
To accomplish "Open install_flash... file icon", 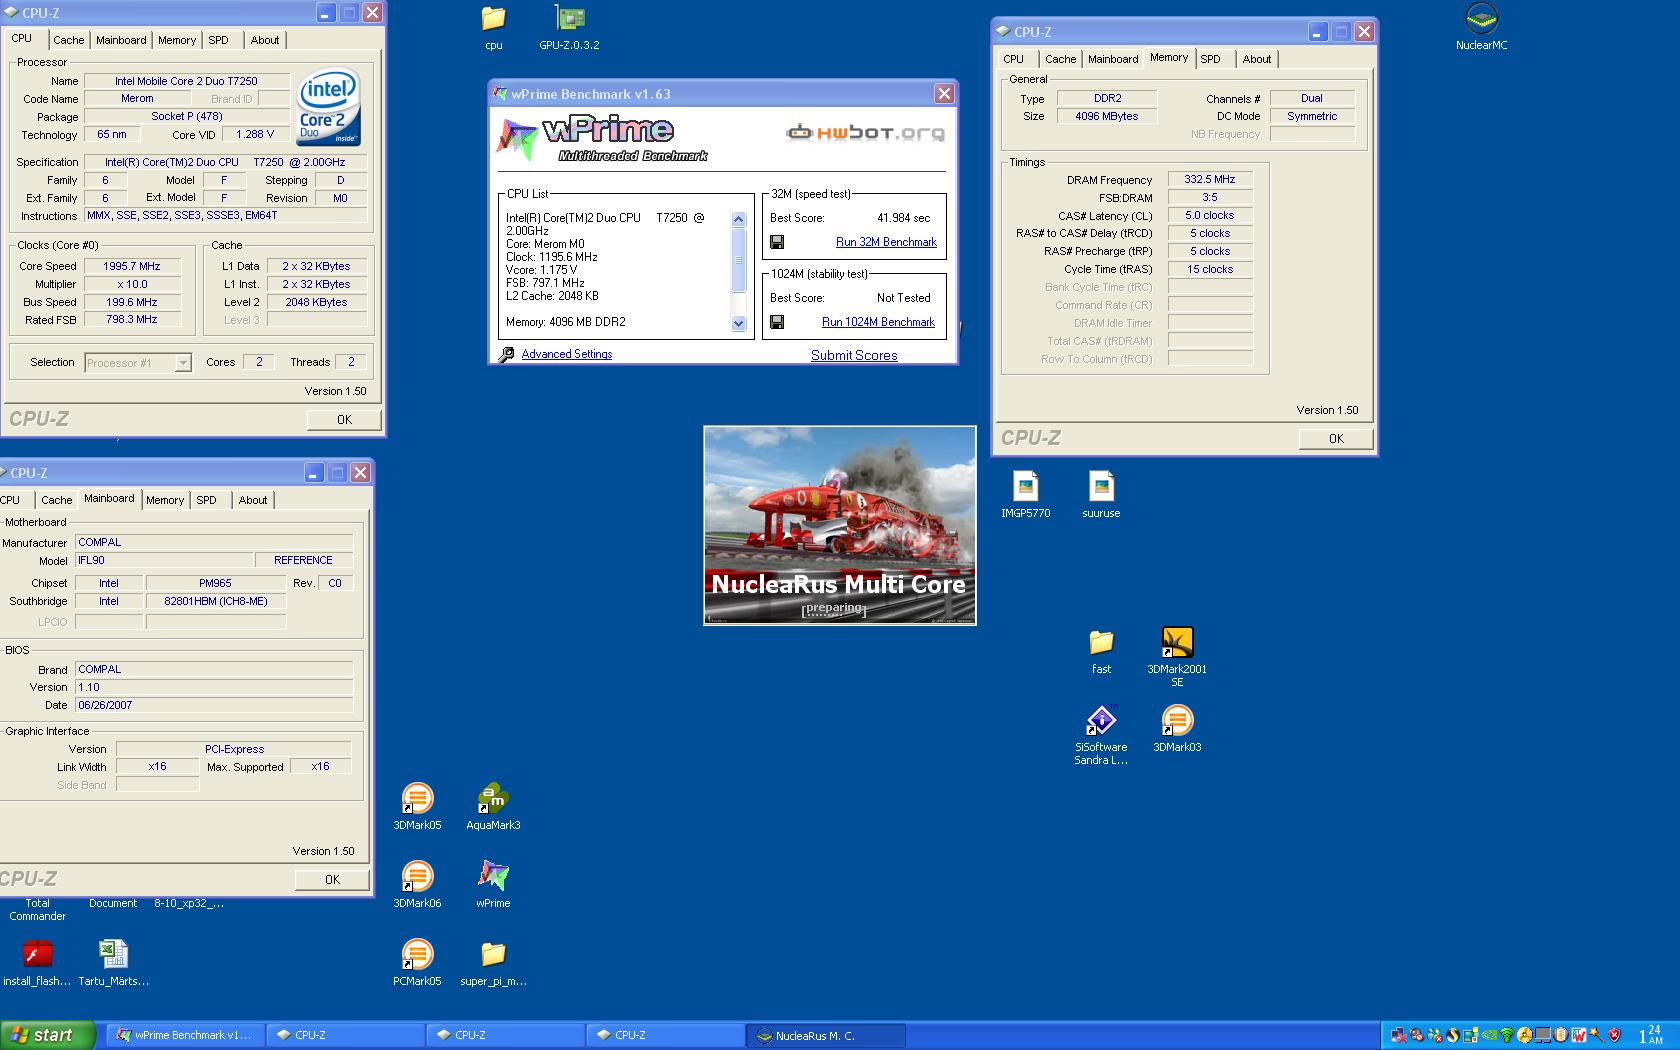I will tap(37, 963).
